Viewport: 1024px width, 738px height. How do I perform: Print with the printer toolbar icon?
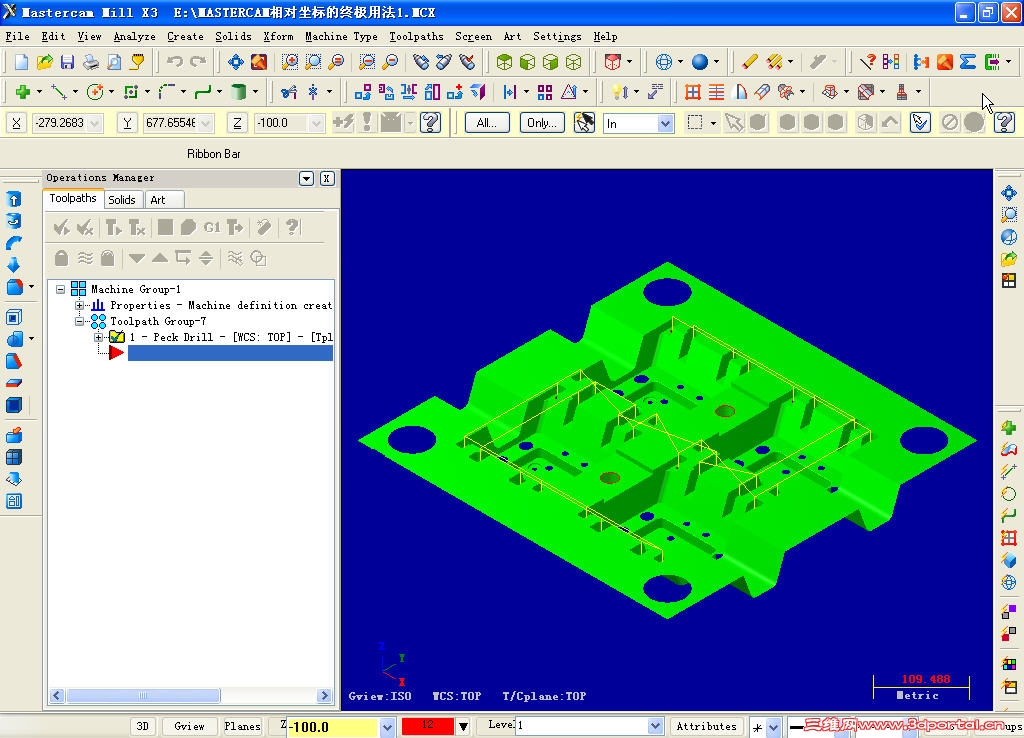91,62
